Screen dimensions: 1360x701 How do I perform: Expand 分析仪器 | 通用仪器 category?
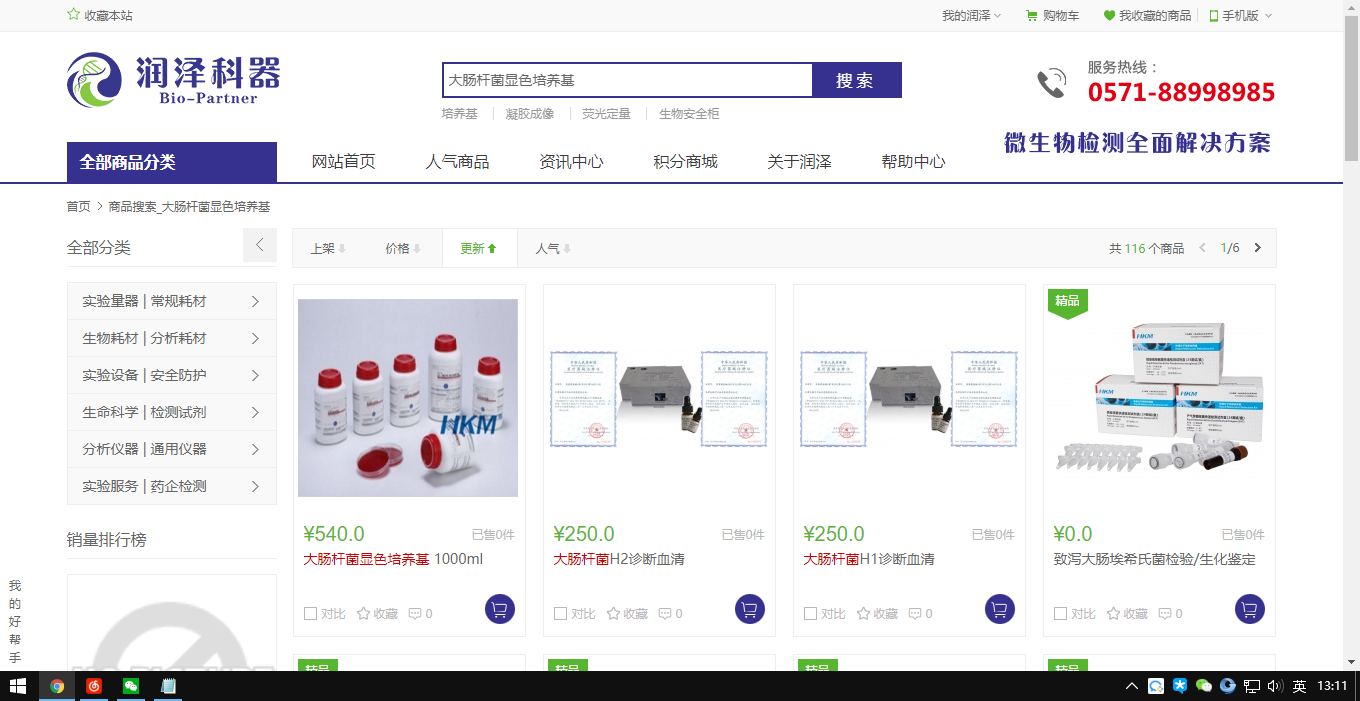(172, 449)
